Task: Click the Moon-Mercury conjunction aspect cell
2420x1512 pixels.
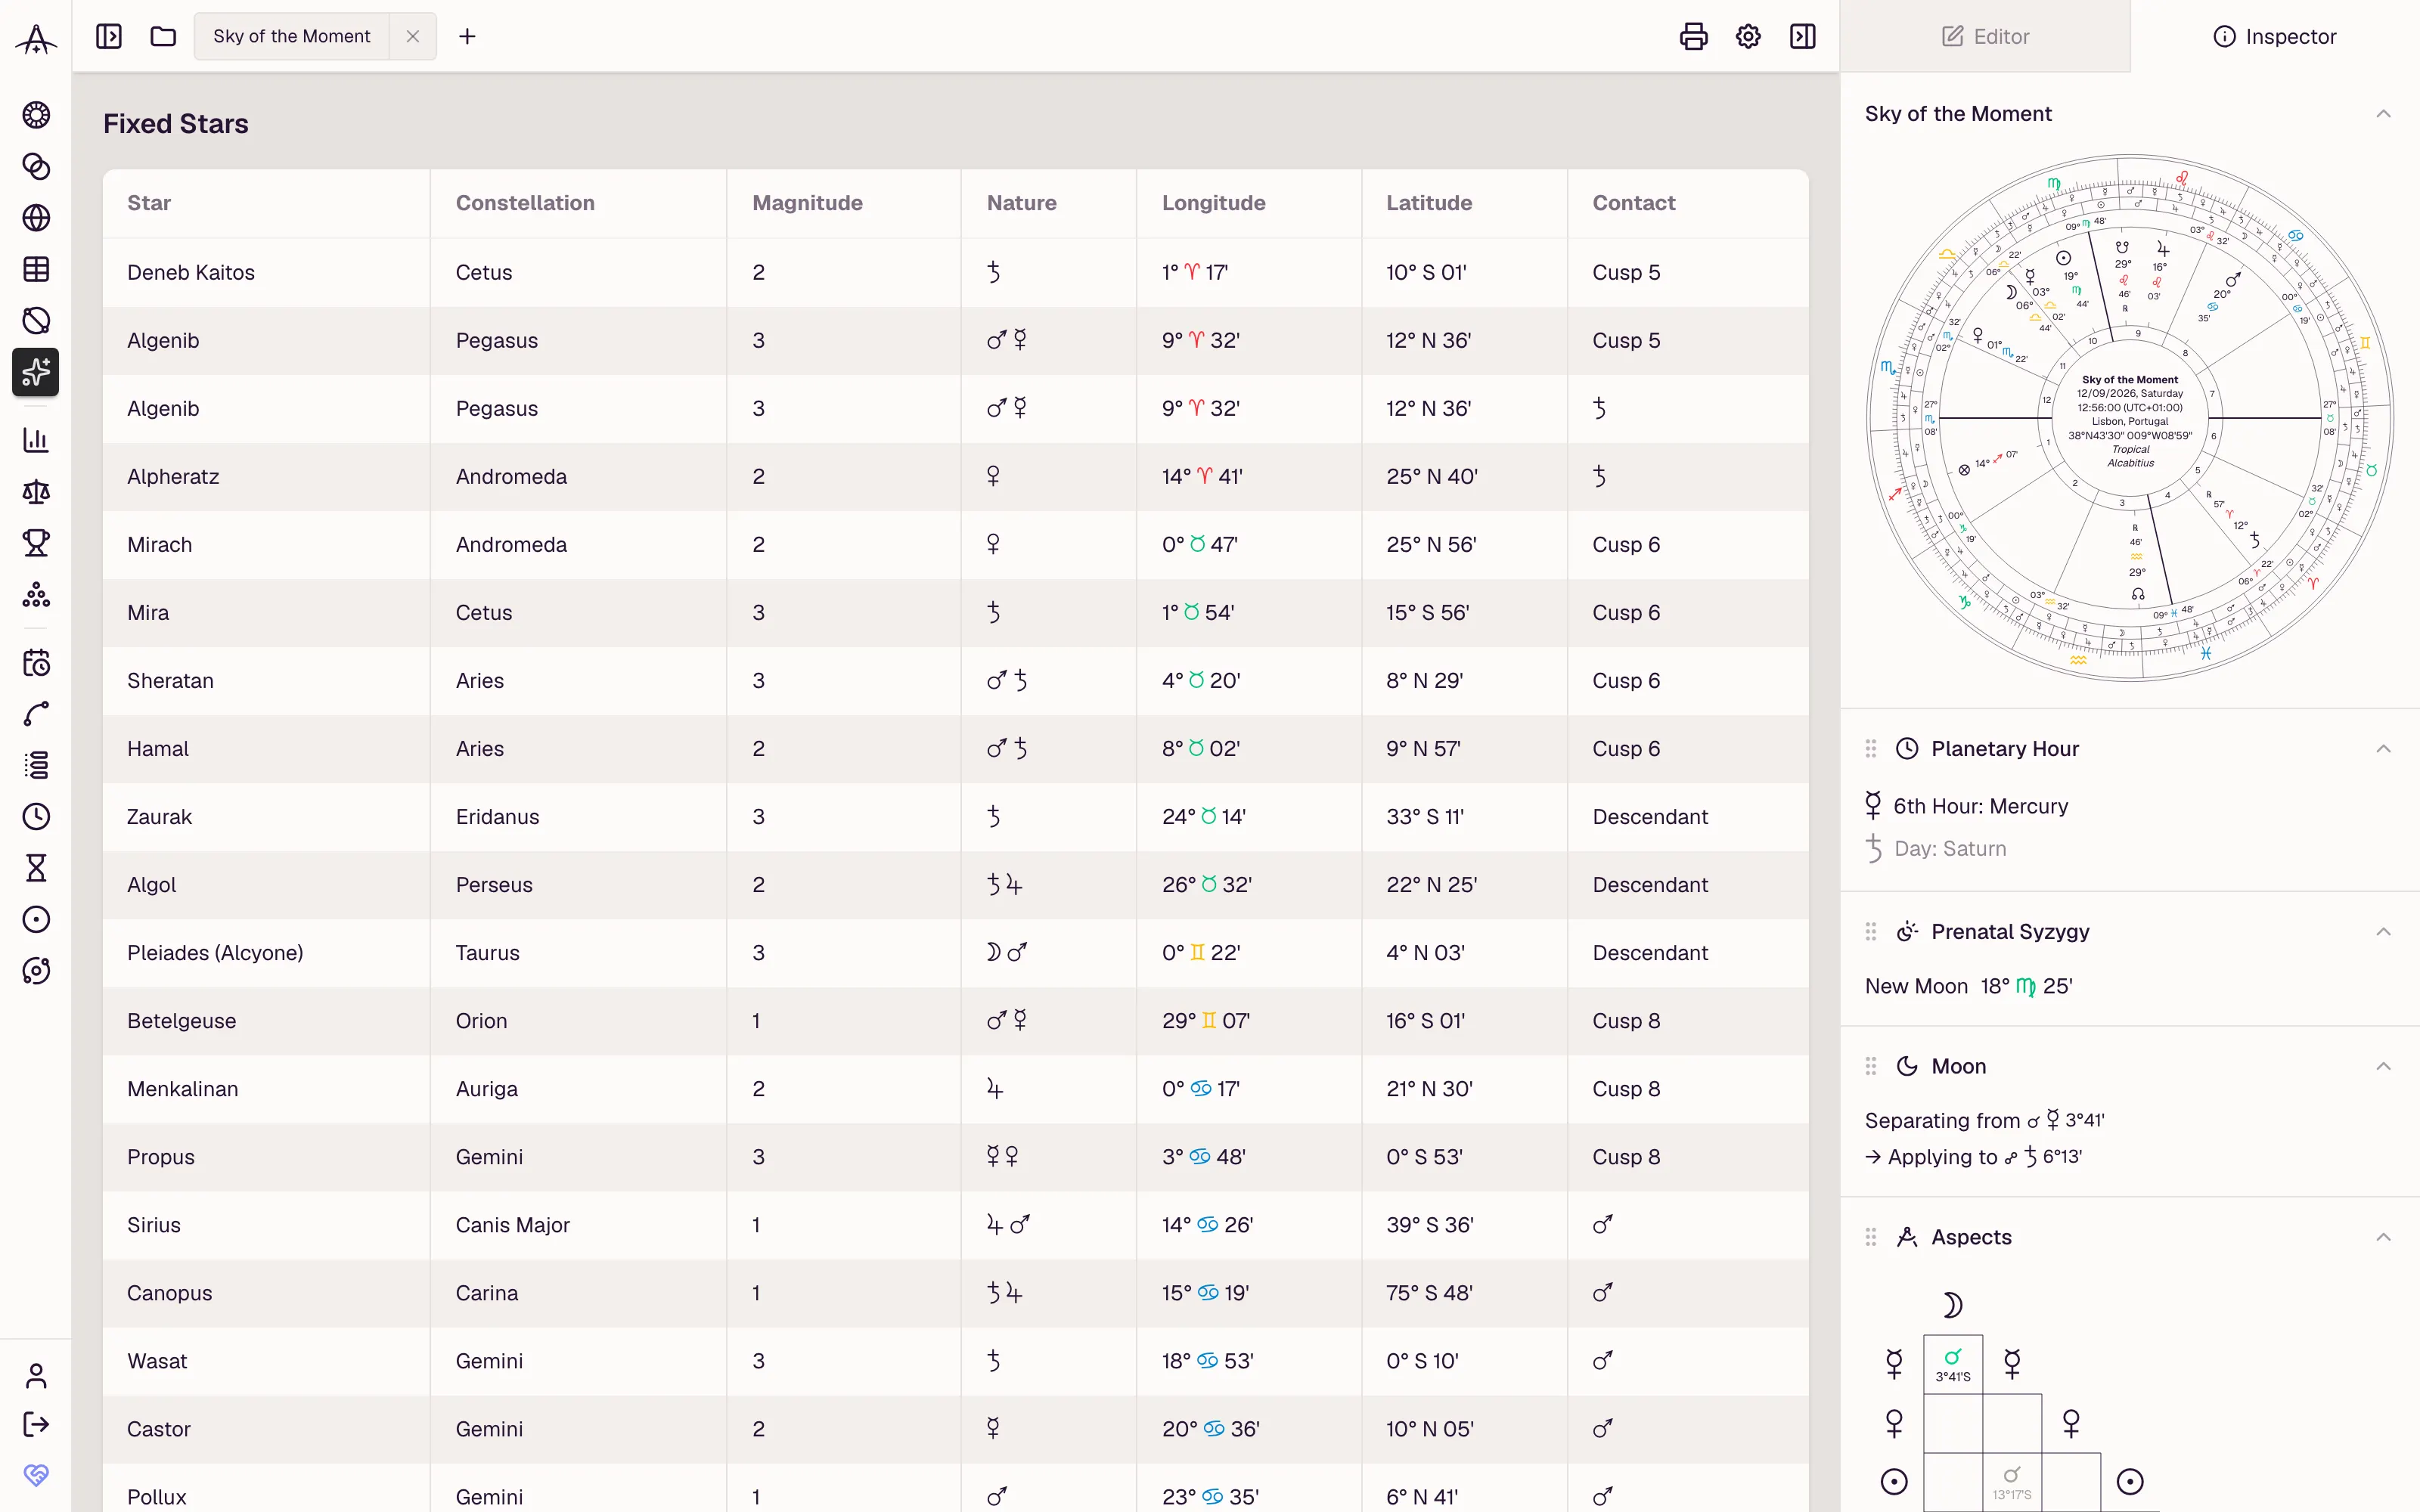Action: pos(1953,1364)
